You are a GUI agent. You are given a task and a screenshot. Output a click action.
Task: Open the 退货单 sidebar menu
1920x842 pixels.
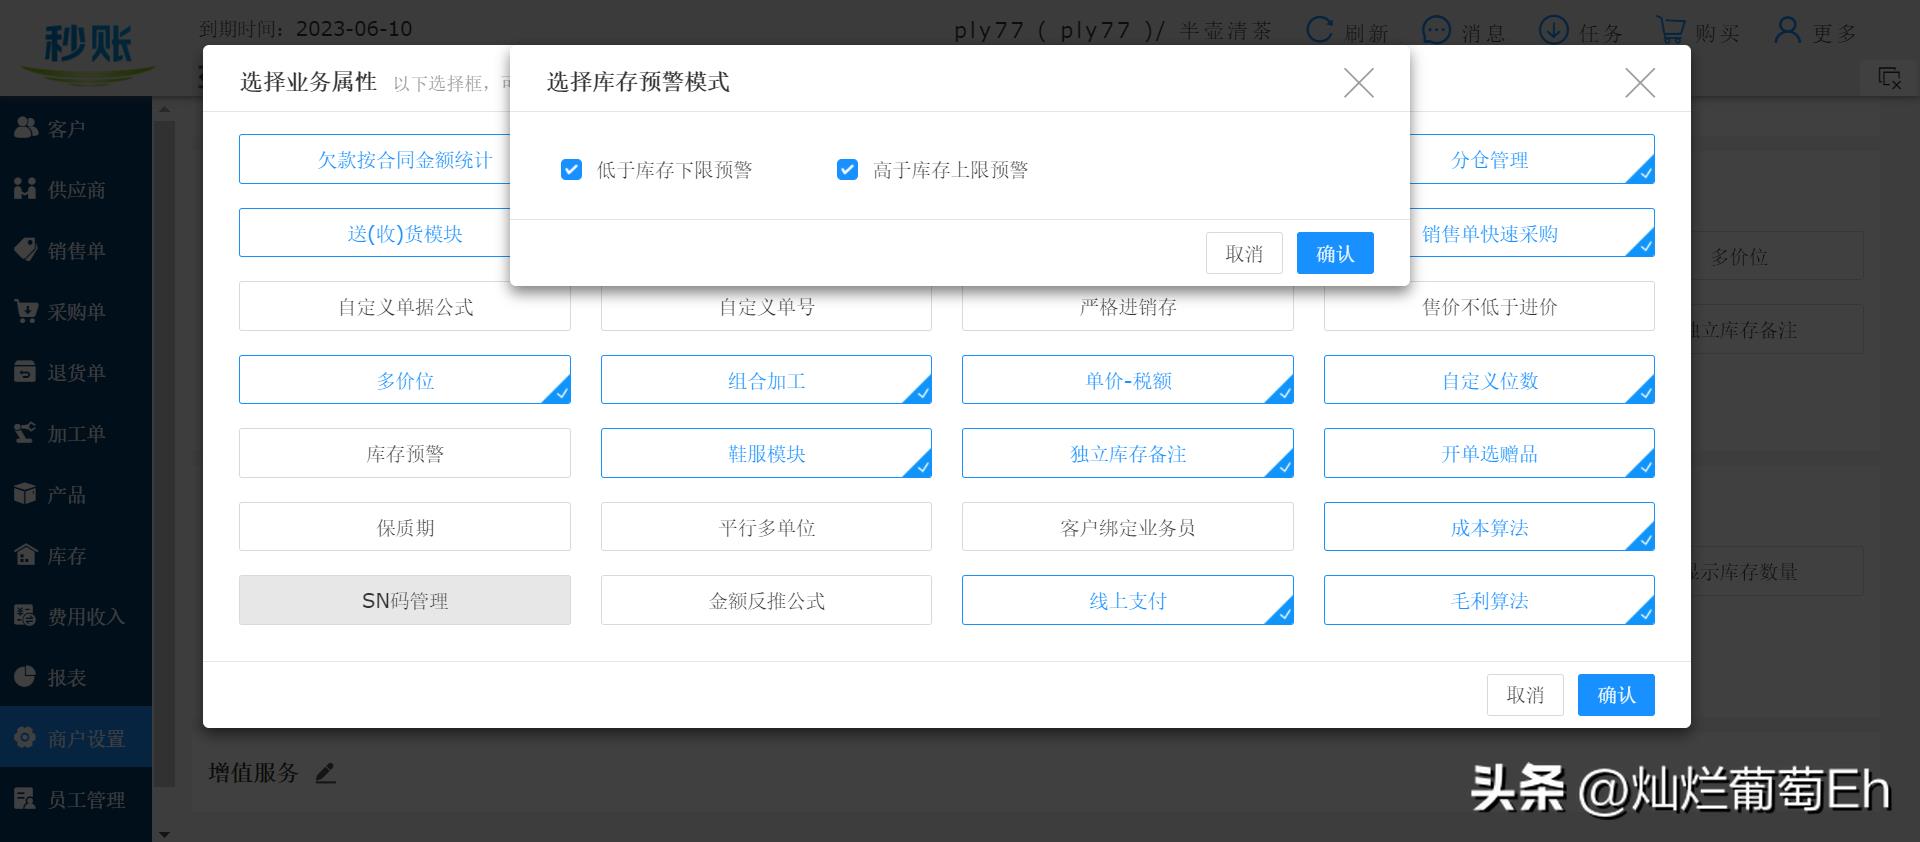[76, 372]
